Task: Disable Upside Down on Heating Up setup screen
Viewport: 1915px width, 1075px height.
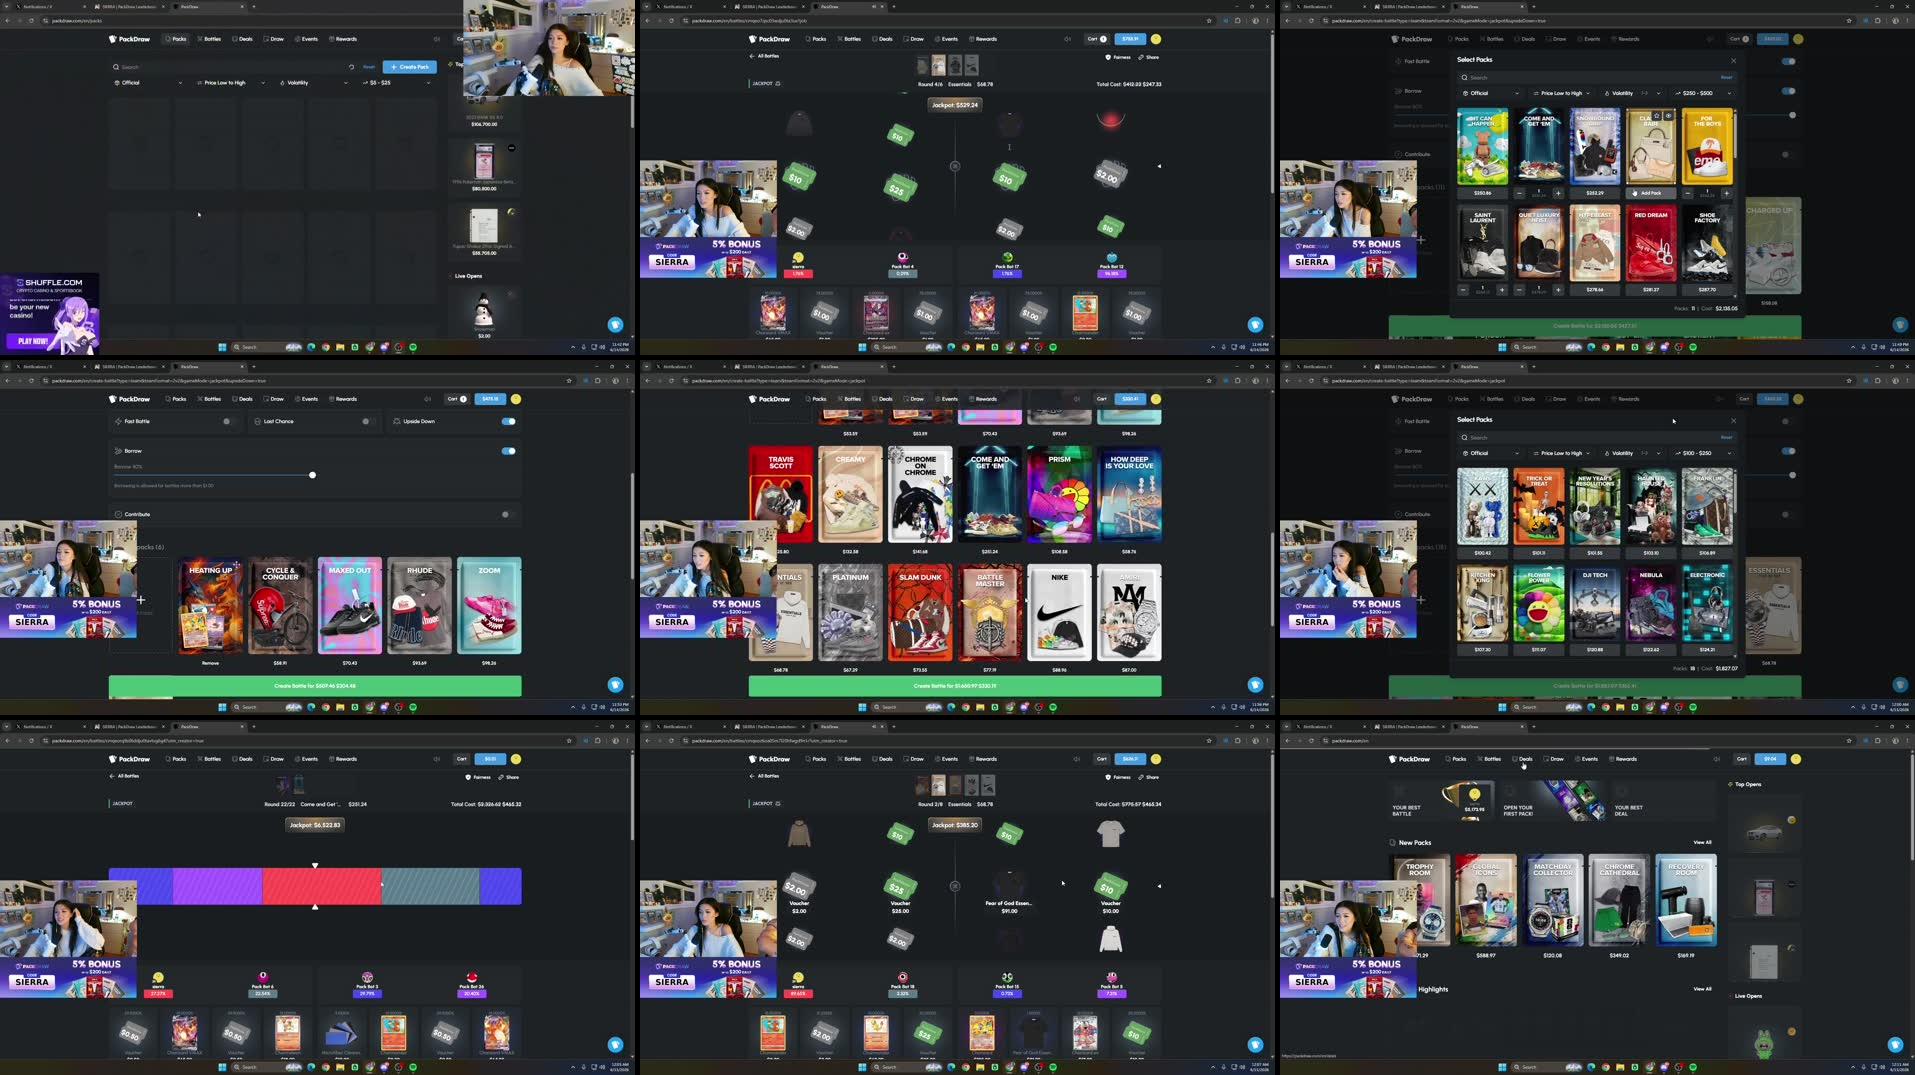Action: click(x=508, y=421)
